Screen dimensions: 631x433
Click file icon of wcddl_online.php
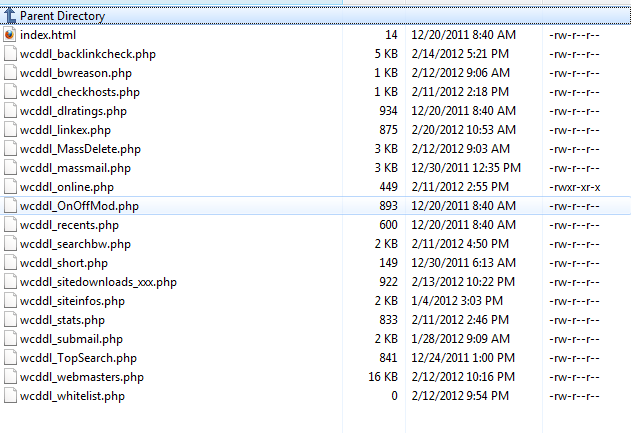click(10, 187)
